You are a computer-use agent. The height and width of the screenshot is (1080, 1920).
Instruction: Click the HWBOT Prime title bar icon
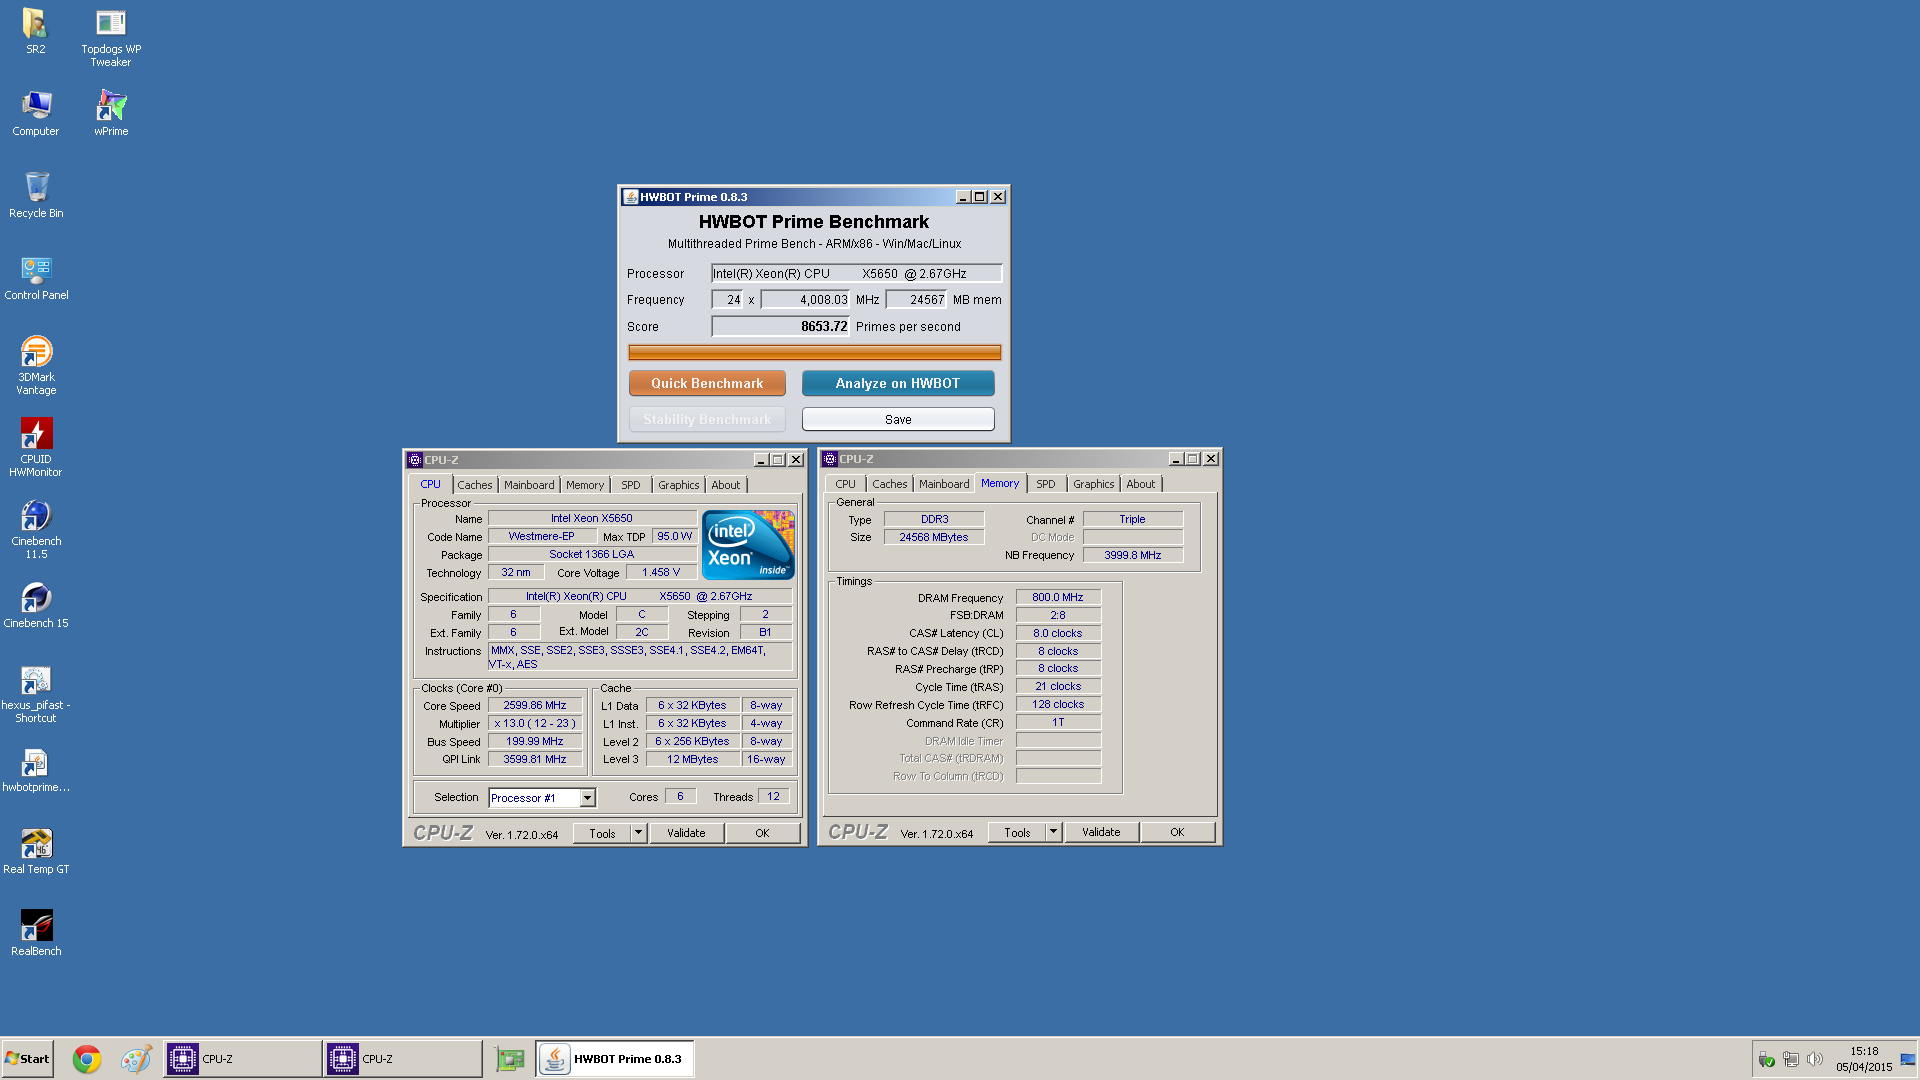click(630, 197)
